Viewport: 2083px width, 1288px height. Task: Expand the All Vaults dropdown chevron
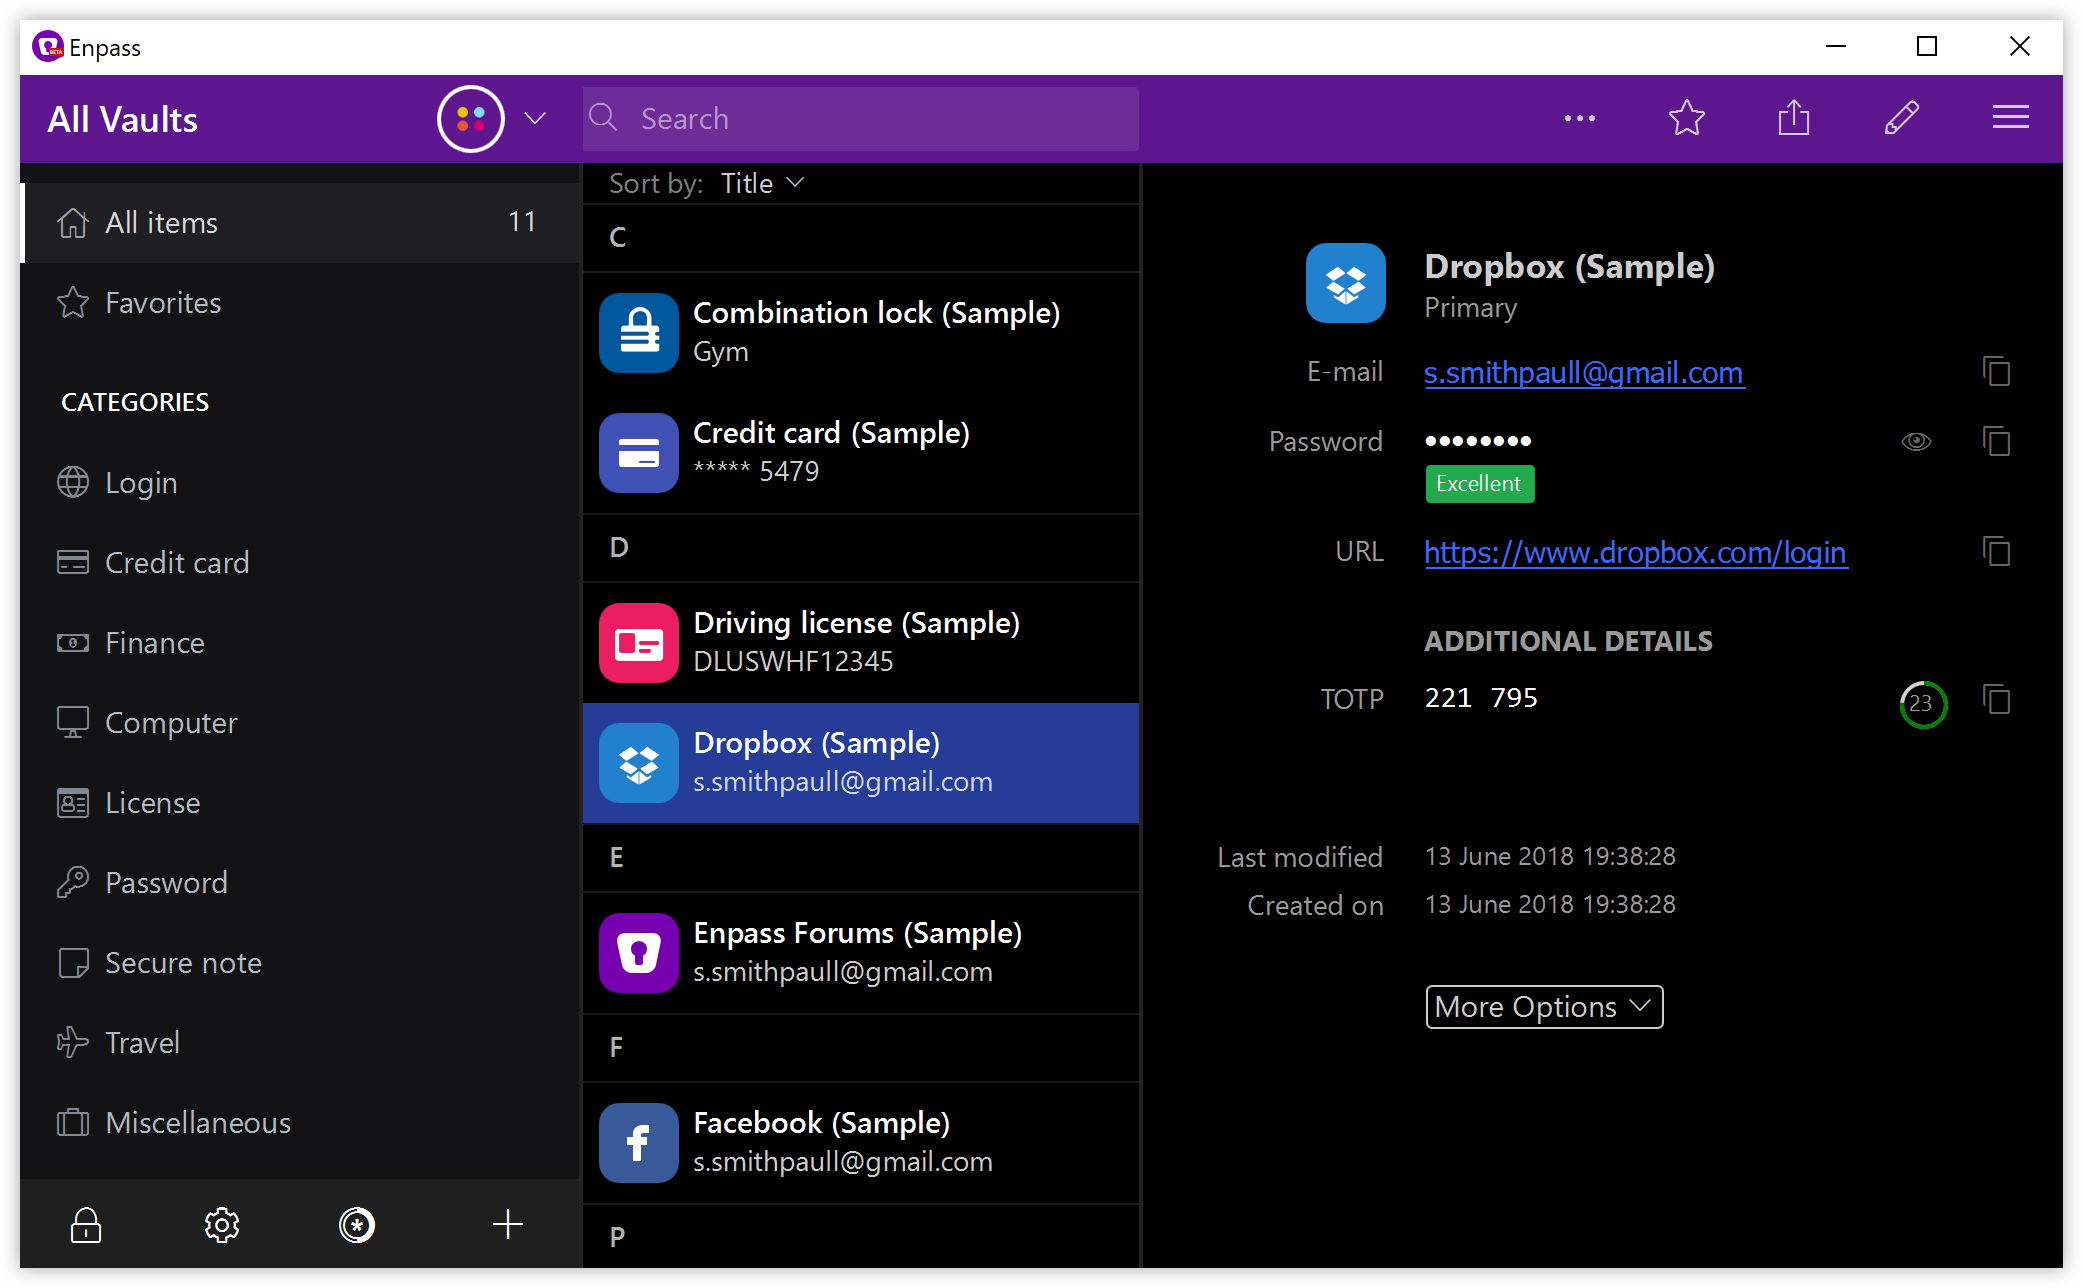tap(535, 119)
